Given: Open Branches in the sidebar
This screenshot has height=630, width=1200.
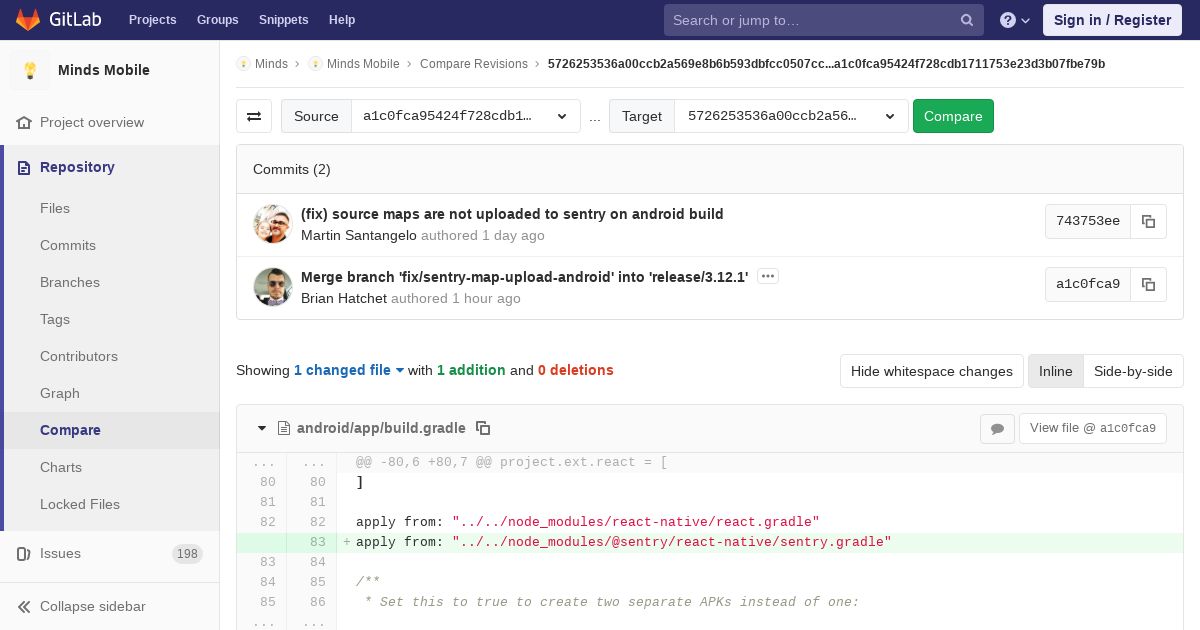Looking at the screenshot, I should click(x=70, y=282).
